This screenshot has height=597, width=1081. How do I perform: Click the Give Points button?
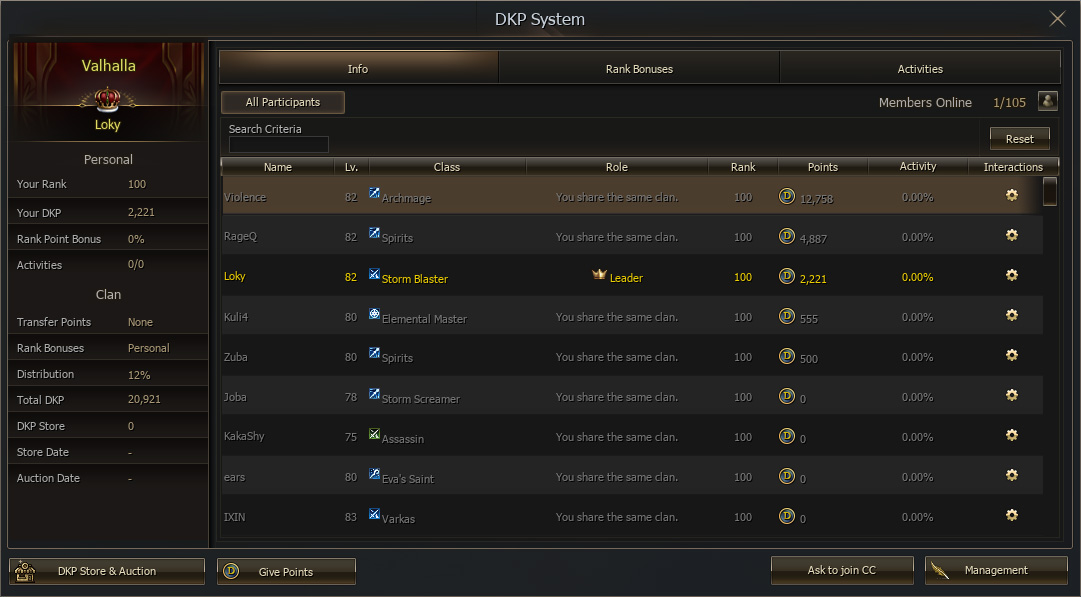[286, 572]
